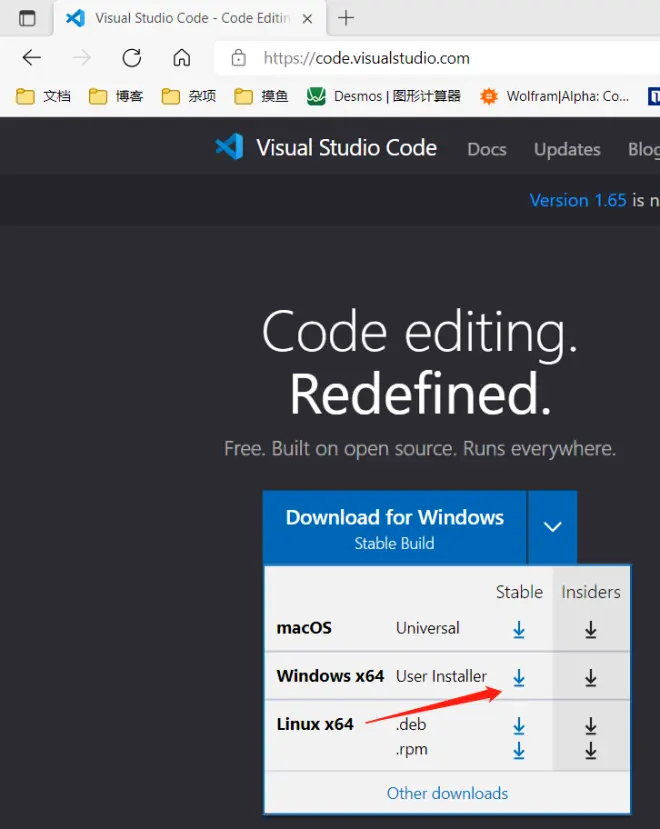Click the Windows x64 row label
The height and width of the screenshot is (829, 660).
(330, 676)
